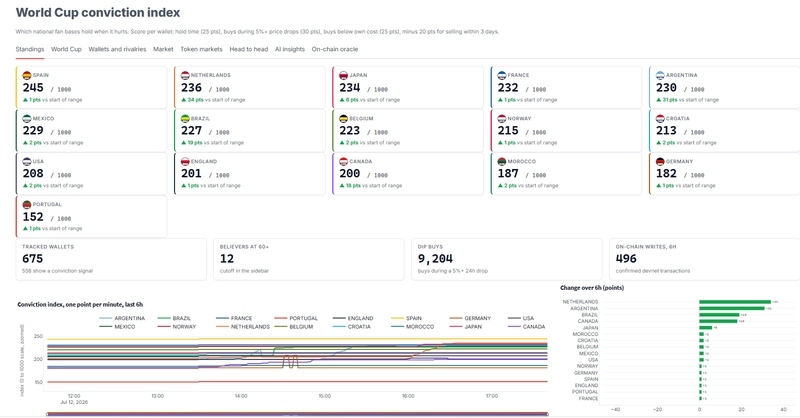
Task: Switch to the On-chain oracle tab
Action: click(x=335, y=50)
